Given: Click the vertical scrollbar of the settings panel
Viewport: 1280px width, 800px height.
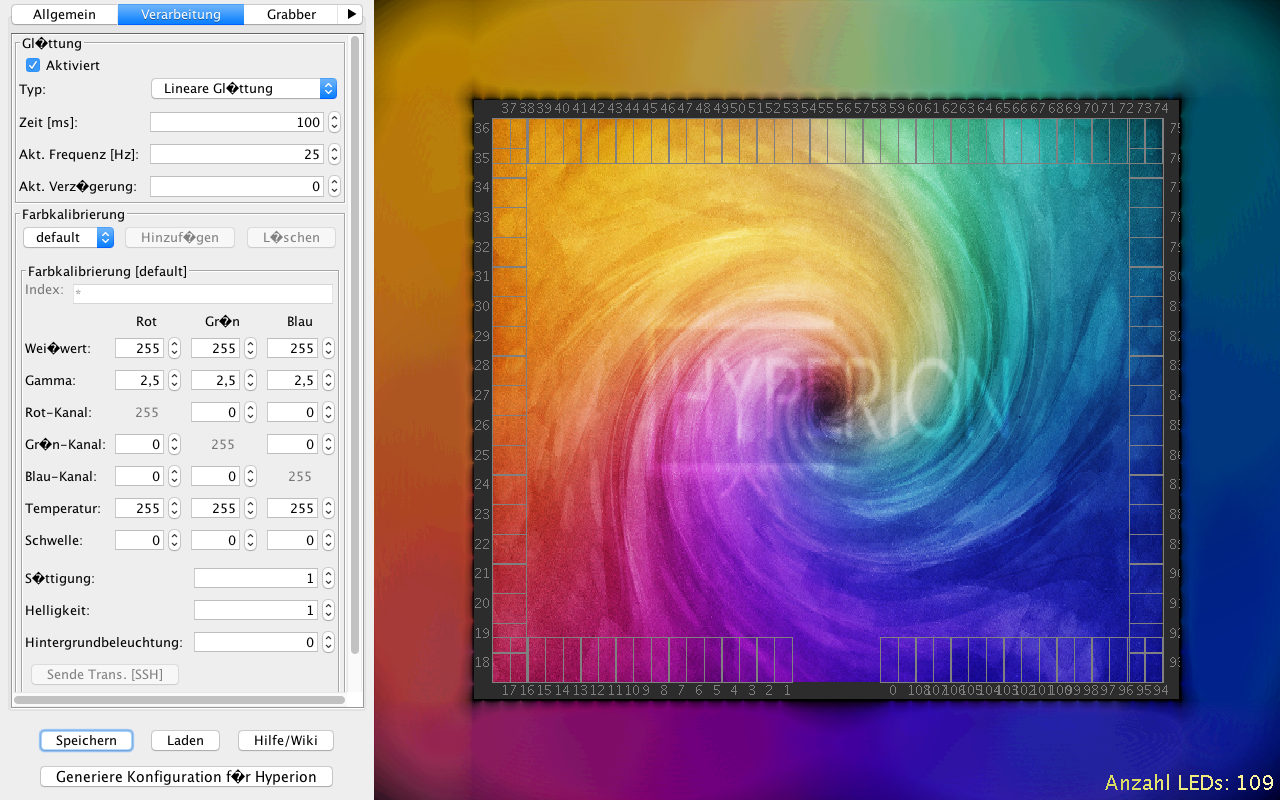Looking at the screenshot, I should point(354,340).
